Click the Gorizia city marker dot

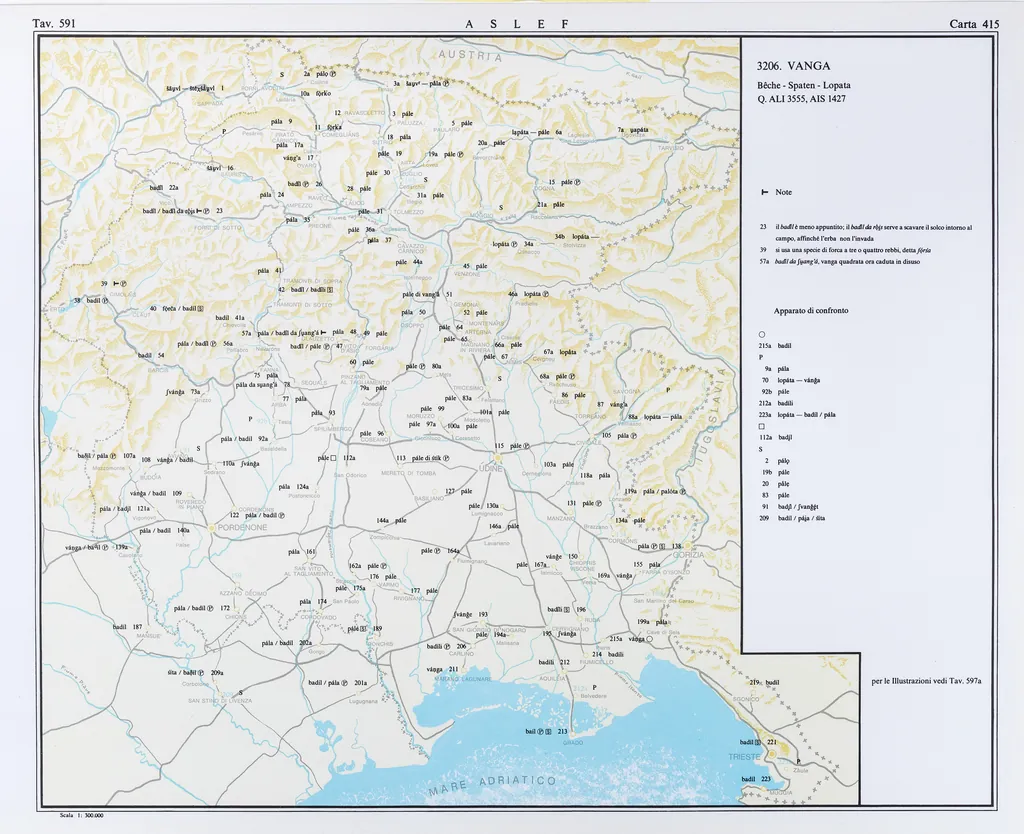point(686,546)
